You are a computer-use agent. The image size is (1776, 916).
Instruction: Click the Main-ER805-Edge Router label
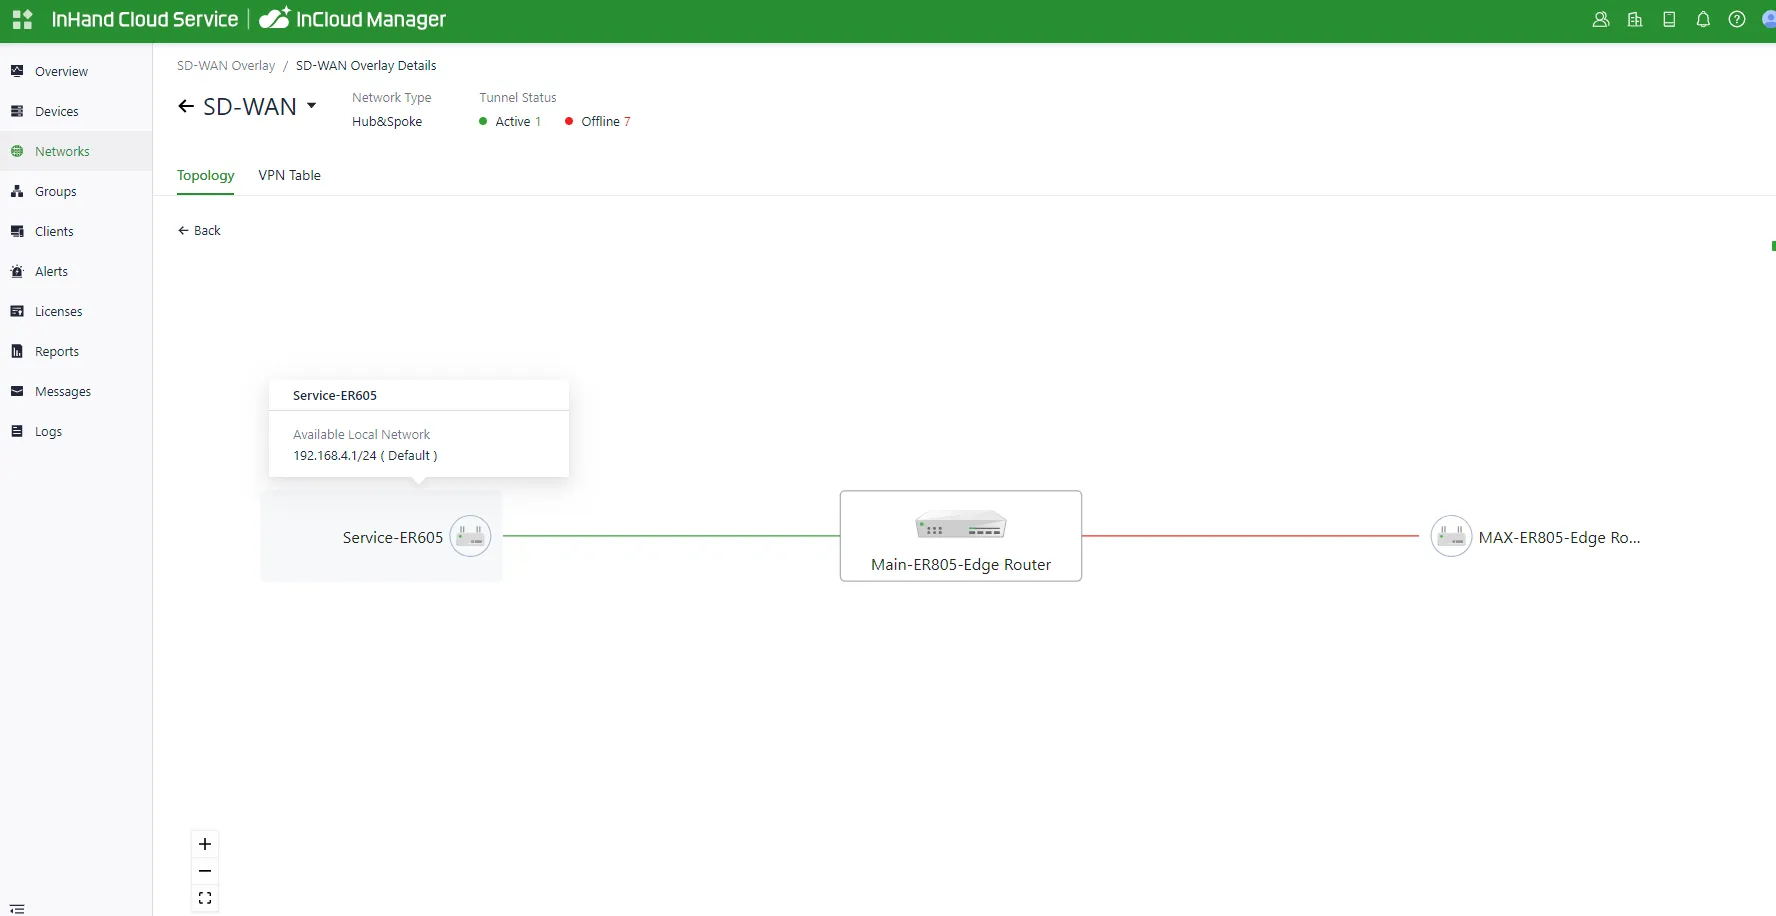pyautogui.click(x=961, y=564)
